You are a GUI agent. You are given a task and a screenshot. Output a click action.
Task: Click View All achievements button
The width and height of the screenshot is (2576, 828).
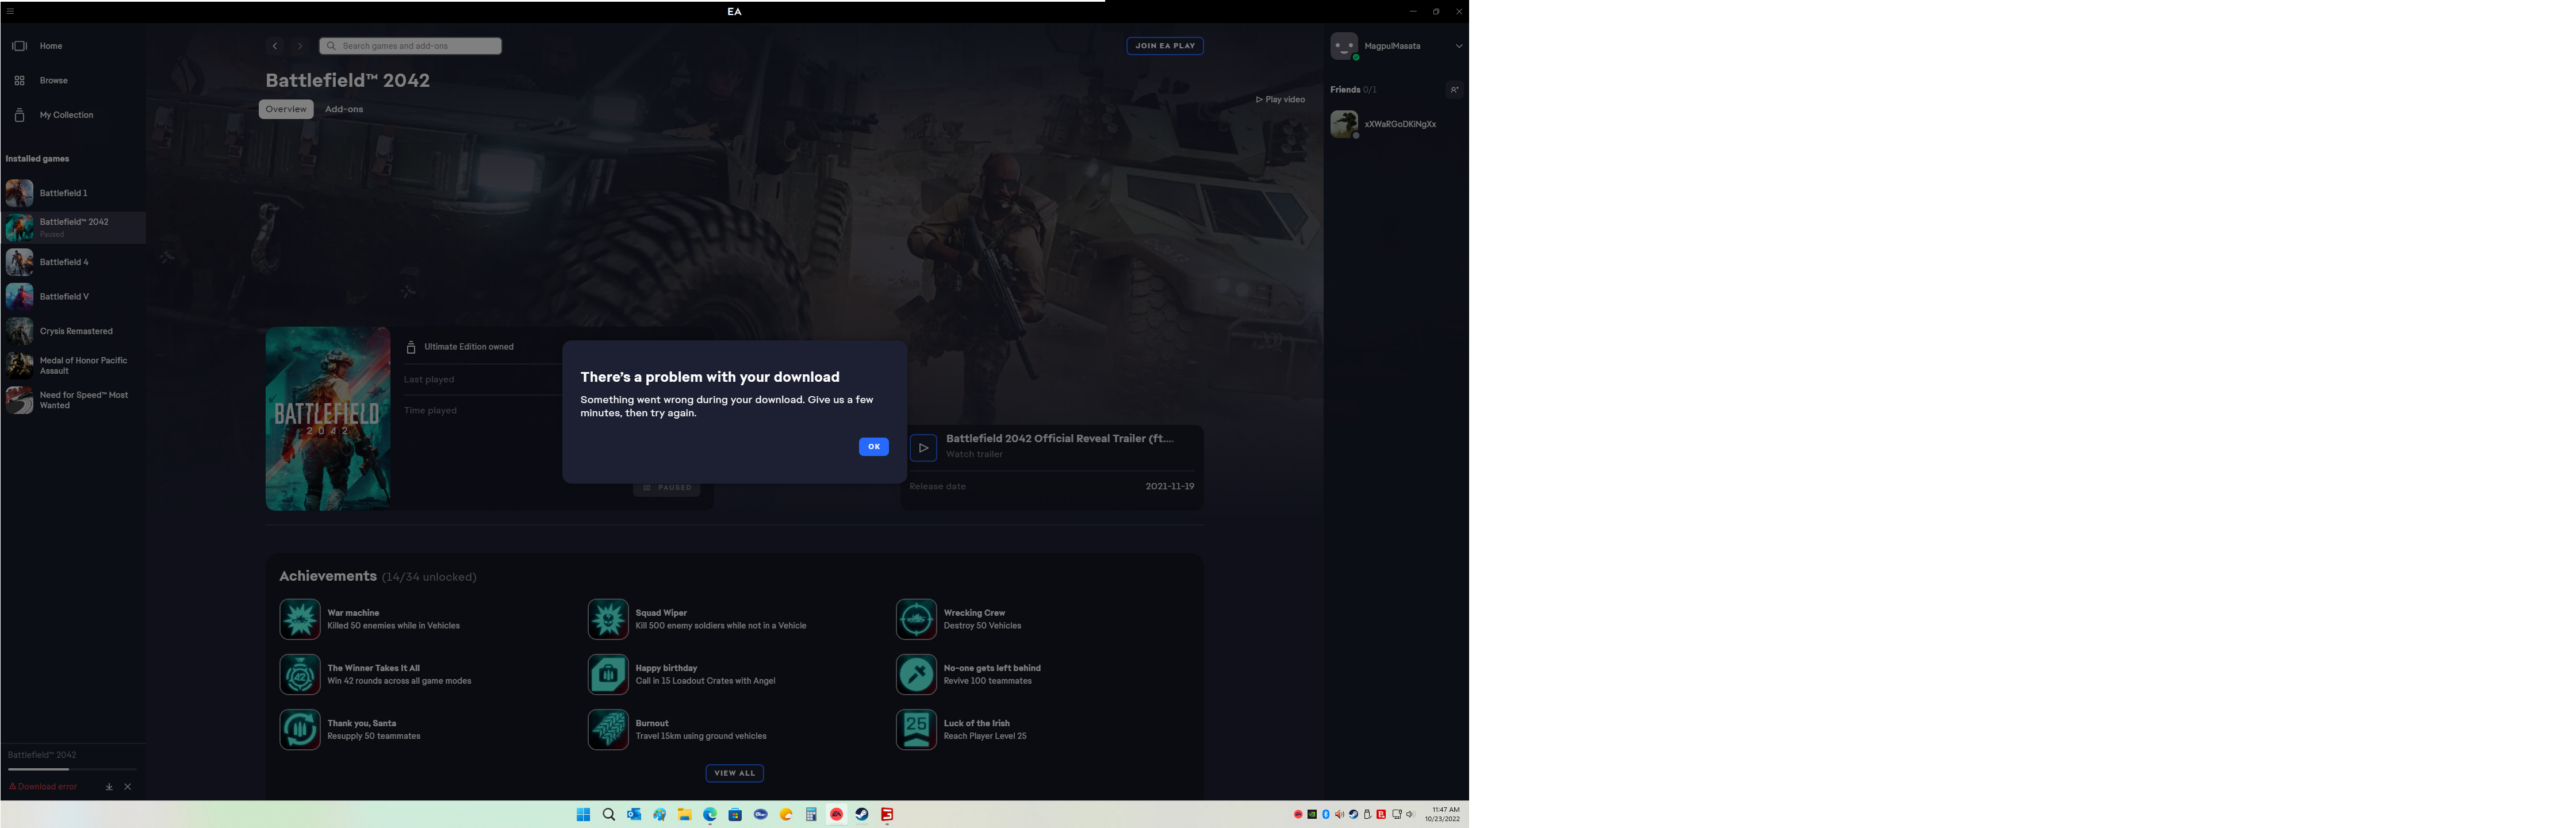pyautogui.click(x=734, y=773)
